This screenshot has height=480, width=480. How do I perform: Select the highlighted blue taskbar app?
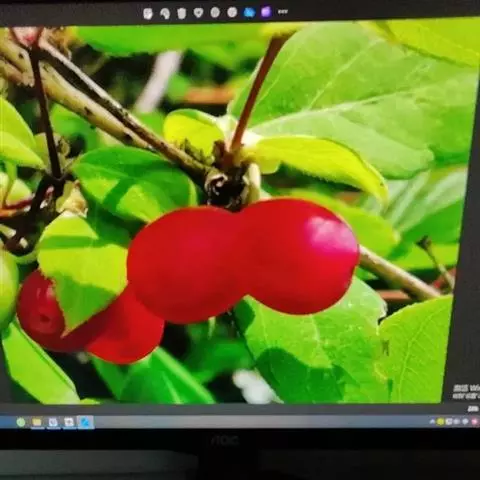[x=85, y=422]
